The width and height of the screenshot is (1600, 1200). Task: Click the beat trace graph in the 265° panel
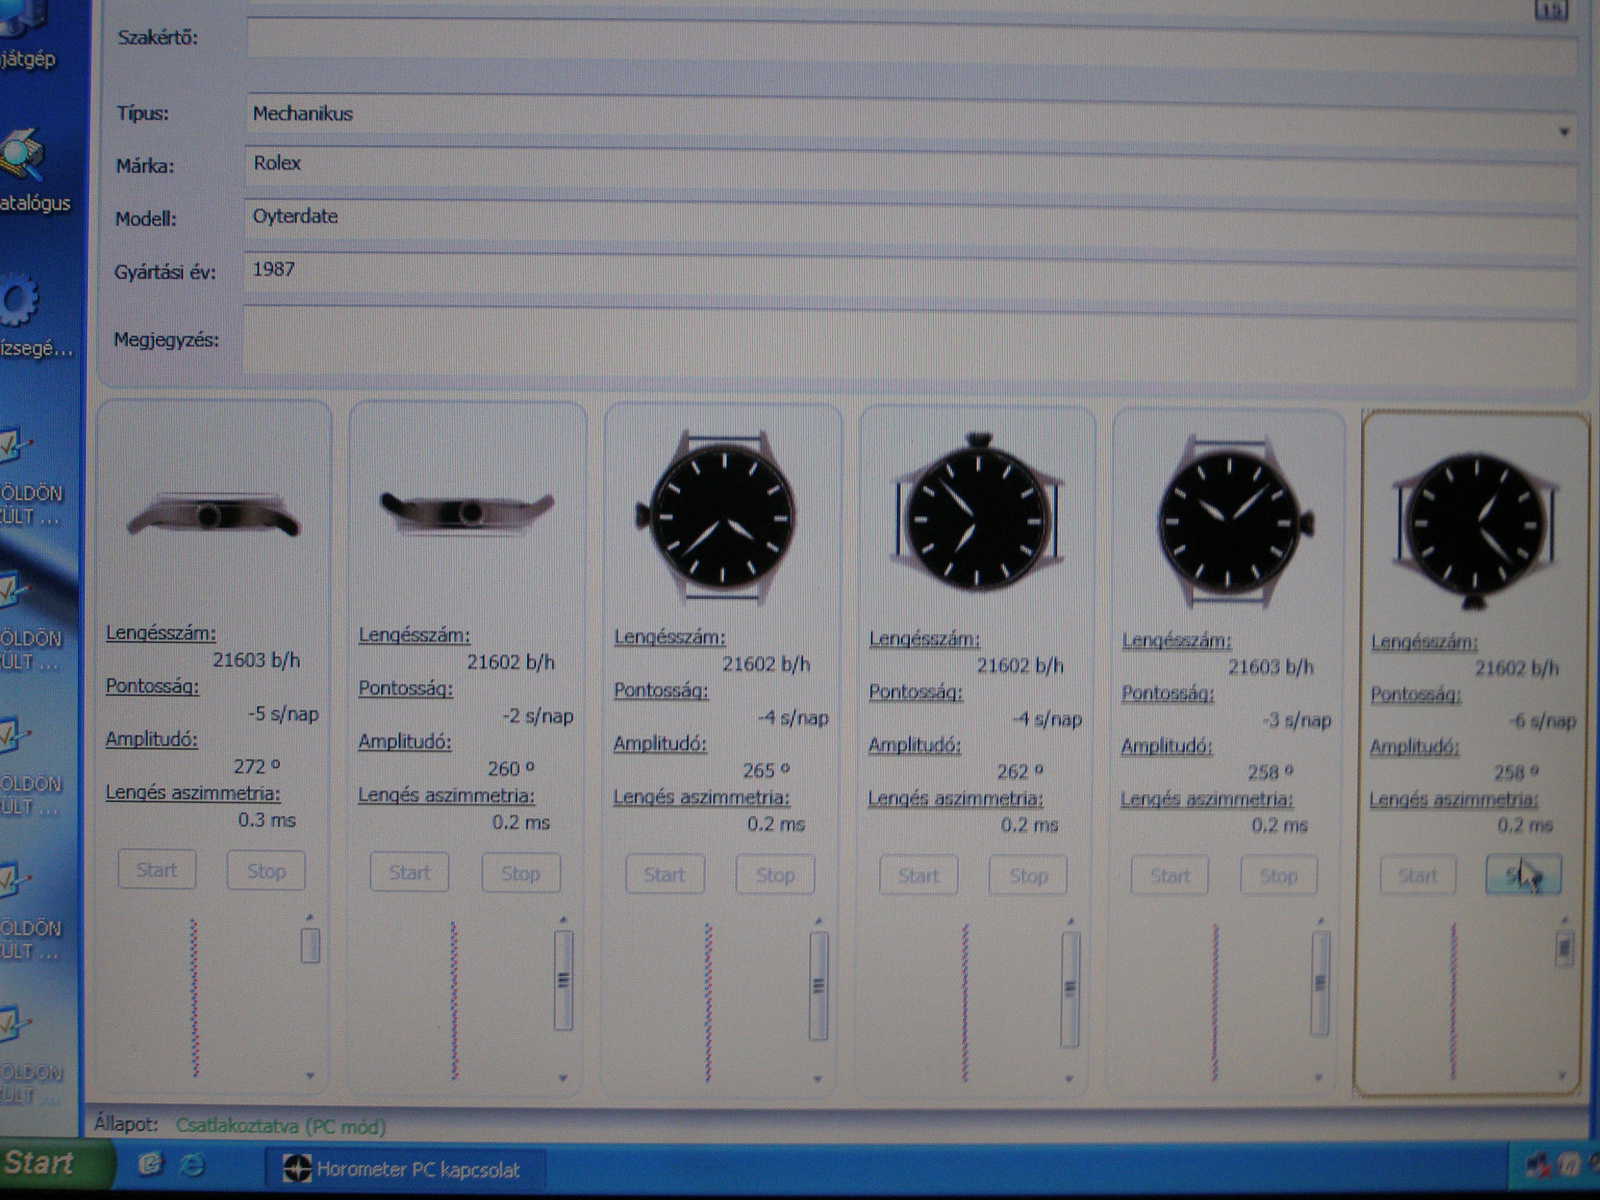708,1002
